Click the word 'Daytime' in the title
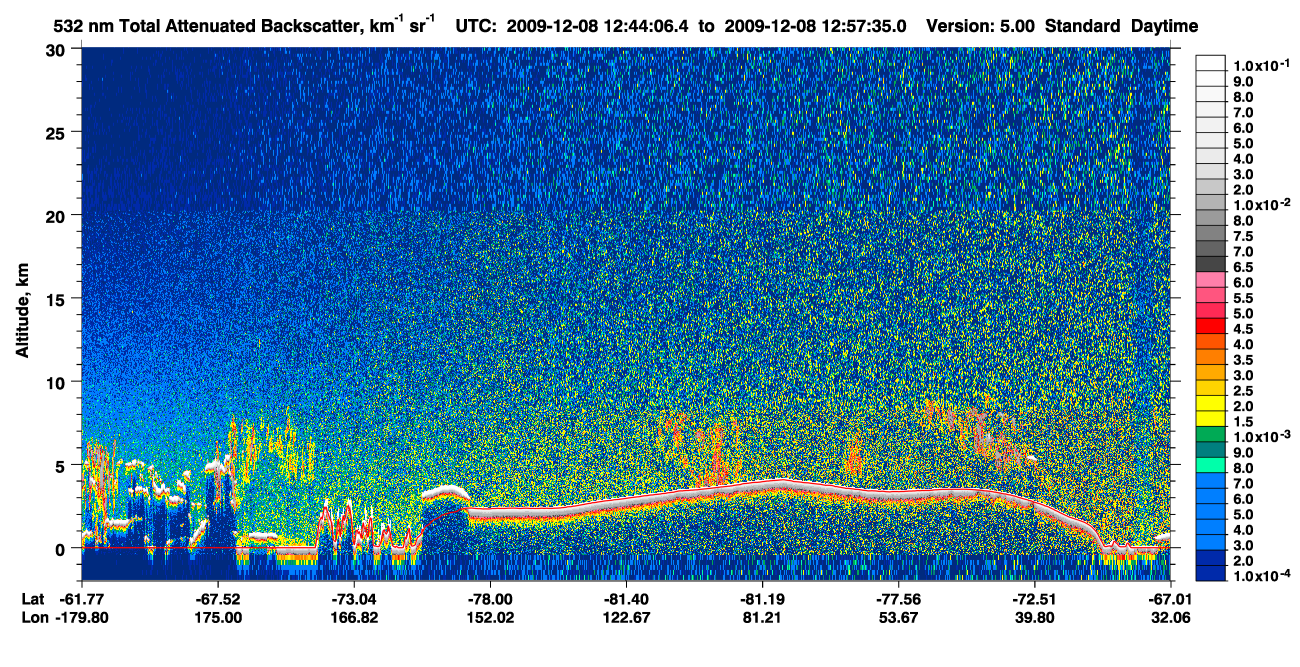 1165,27
